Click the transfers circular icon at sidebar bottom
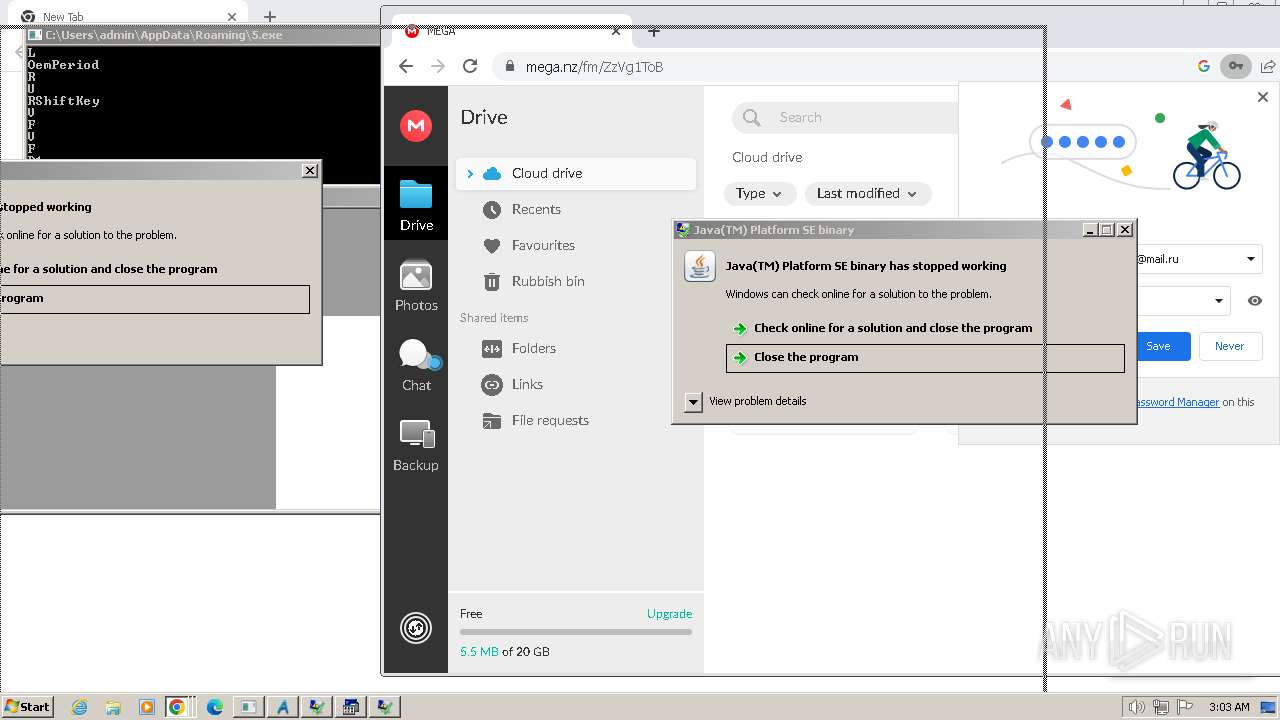1280x720 pixels. point(416,627)
